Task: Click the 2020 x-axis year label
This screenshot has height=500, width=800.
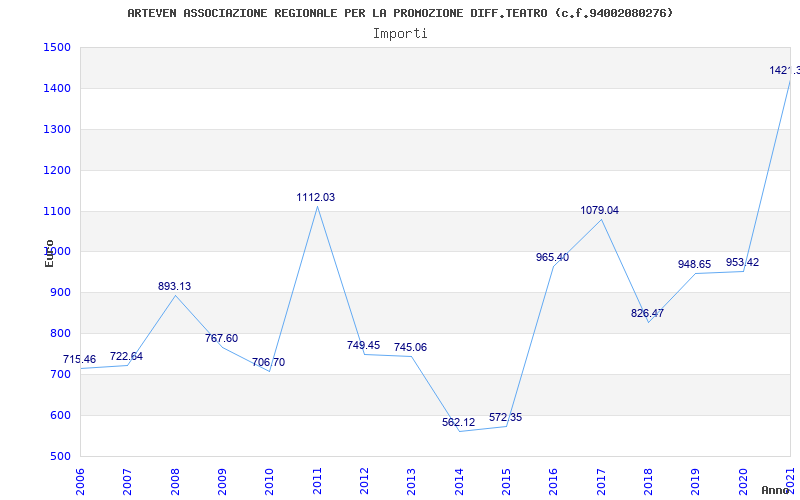Action: [x=743, y=482]
